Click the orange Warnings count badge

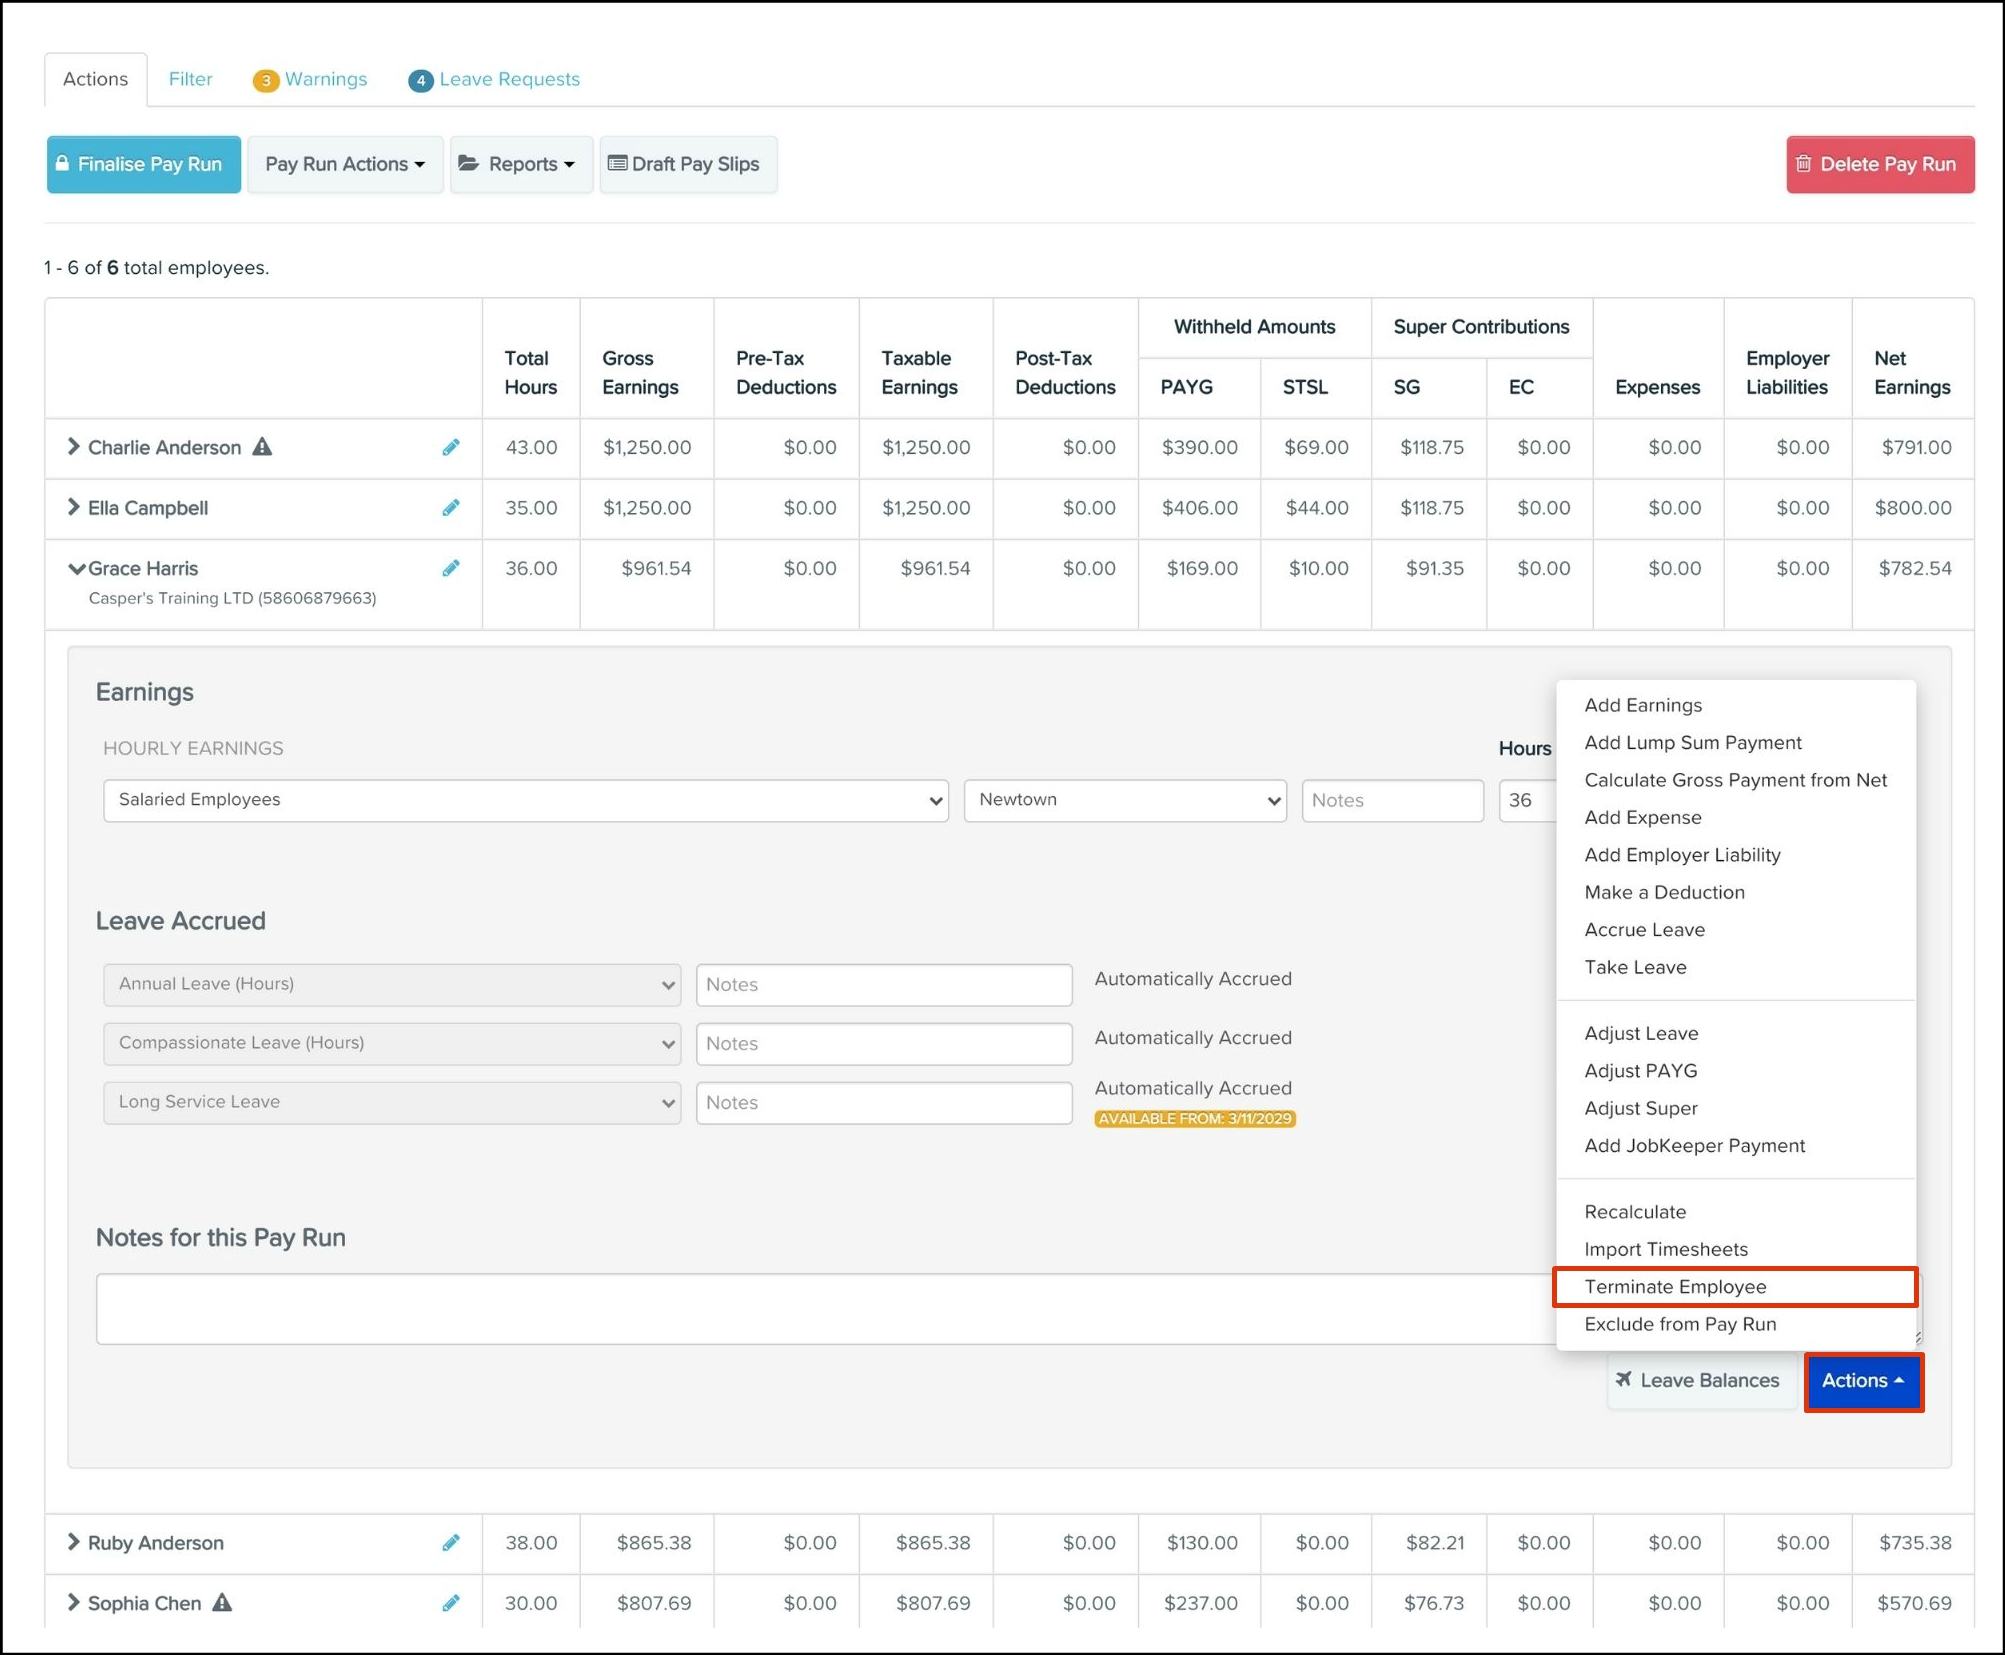coord(265,80)
